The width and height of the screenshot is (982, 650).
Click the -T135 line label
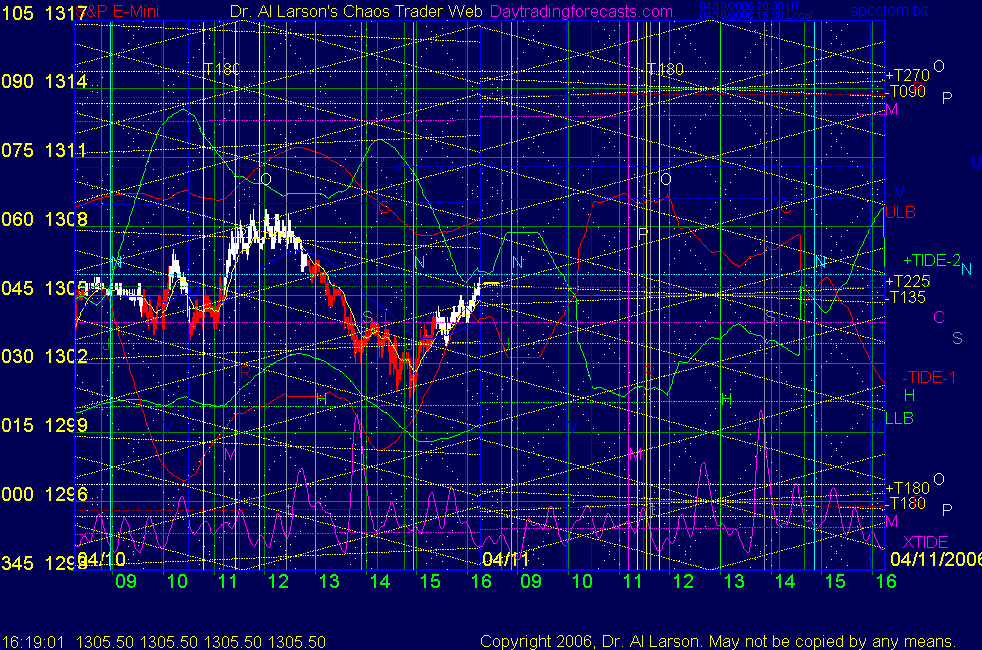(906, 297)
